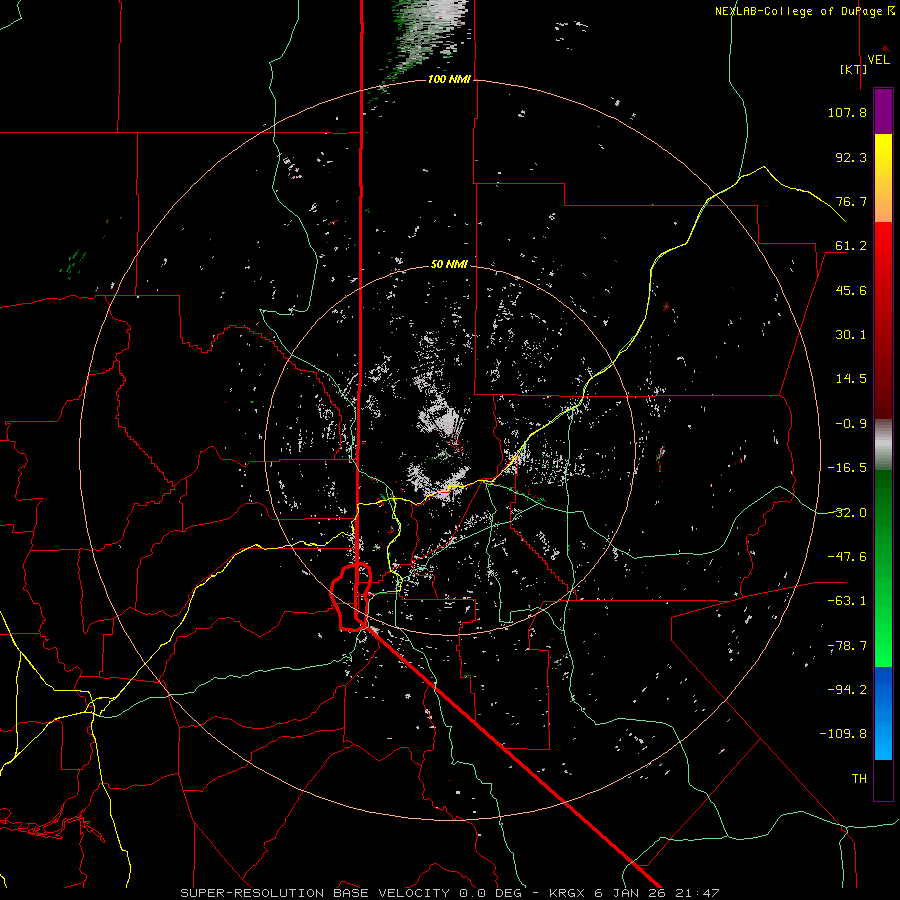
Task: Click the 14.5 legend value
Action: [x=851, y=379]
